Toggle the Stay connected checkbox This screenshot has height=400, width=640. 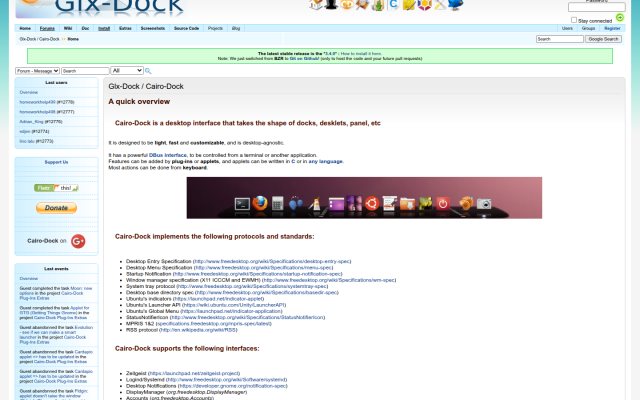click(x=574, y=20)
